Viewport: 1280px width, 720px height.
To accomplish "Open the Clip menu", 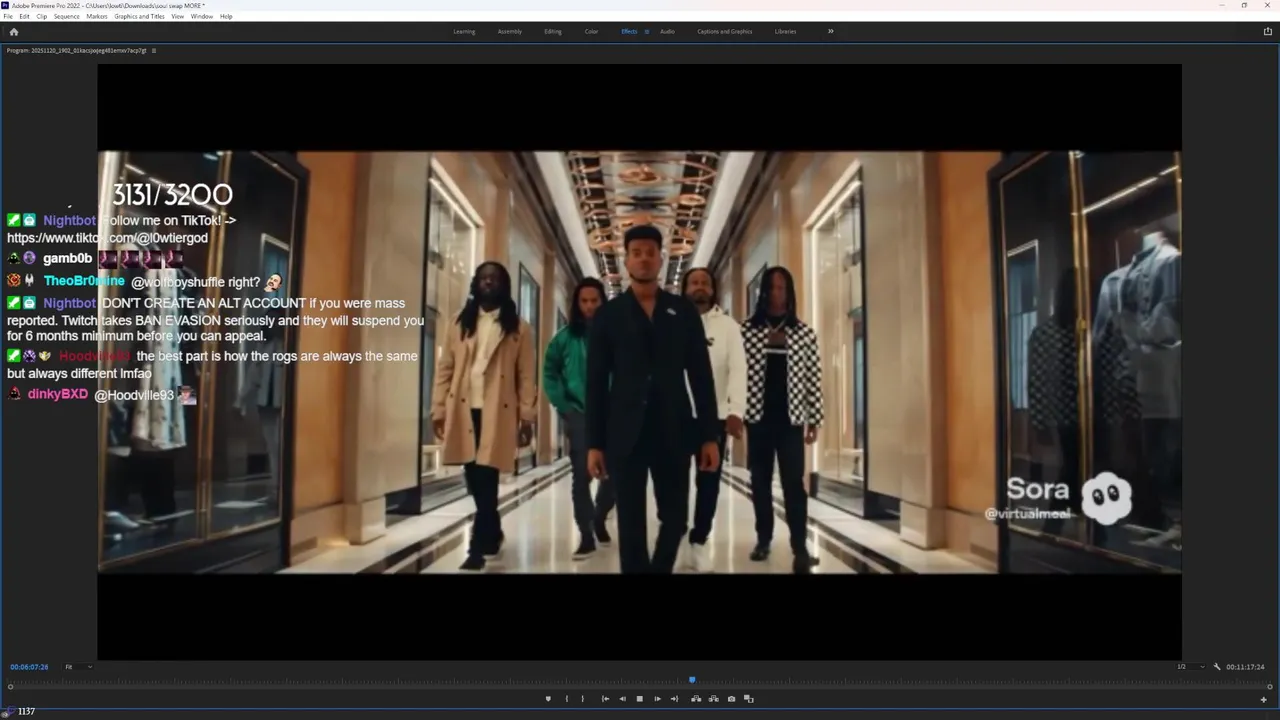I will tap(41, 16).
